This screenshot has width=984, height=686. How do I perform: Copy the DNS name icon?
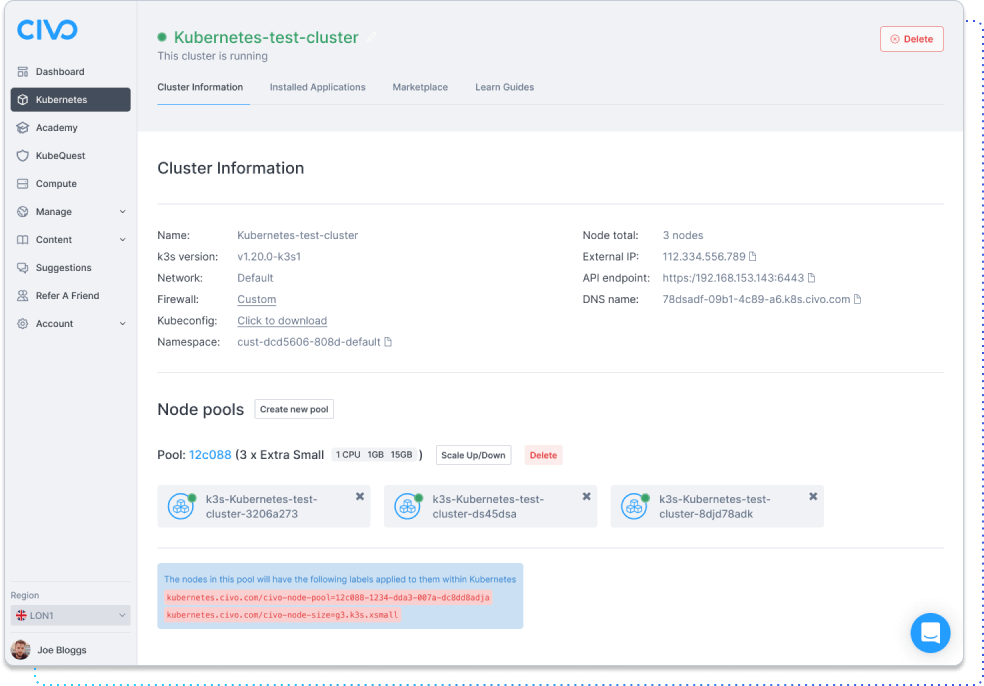click(858, 299)
